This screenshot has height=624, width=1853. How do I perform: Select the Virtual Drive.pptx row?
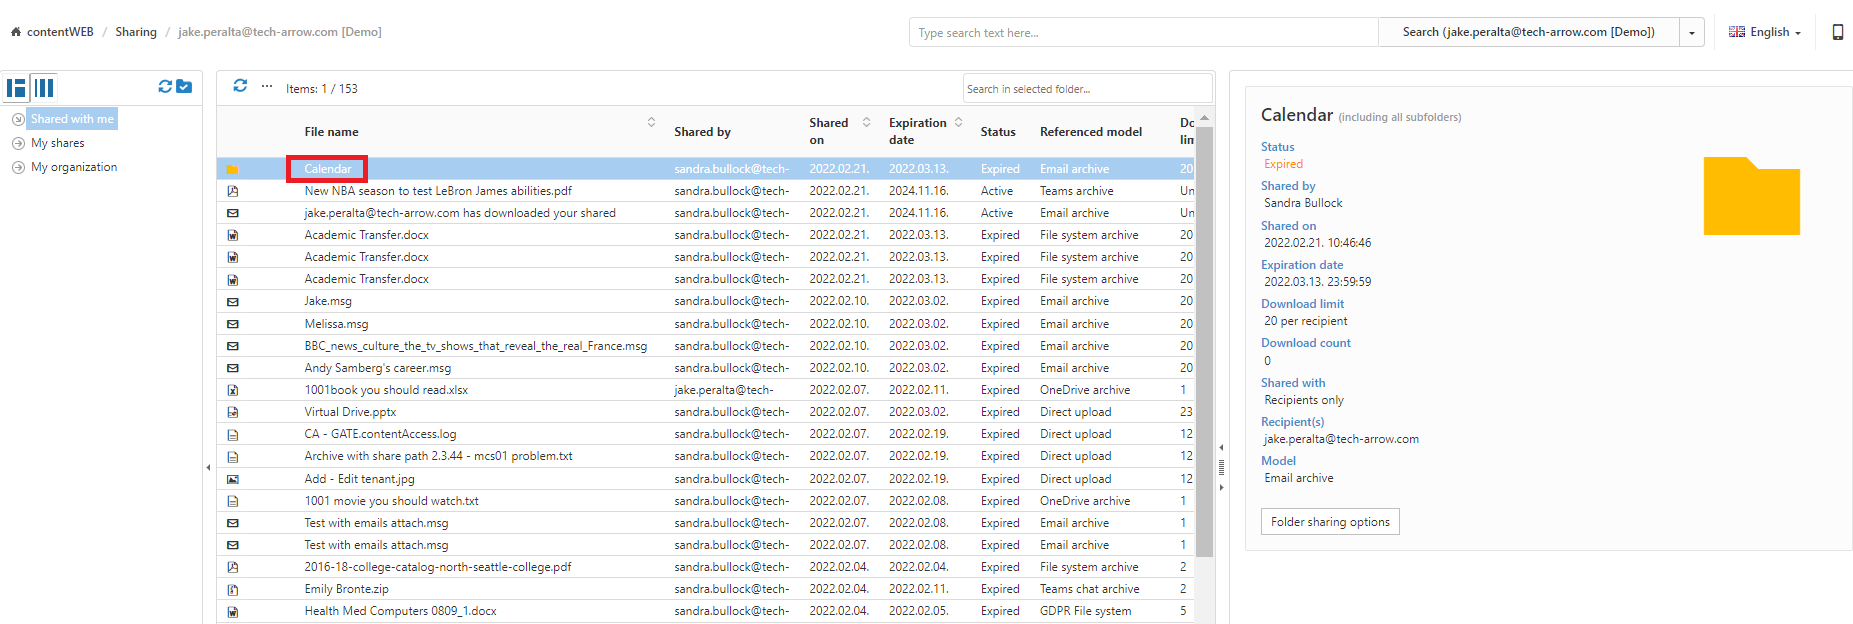(350, 412)
